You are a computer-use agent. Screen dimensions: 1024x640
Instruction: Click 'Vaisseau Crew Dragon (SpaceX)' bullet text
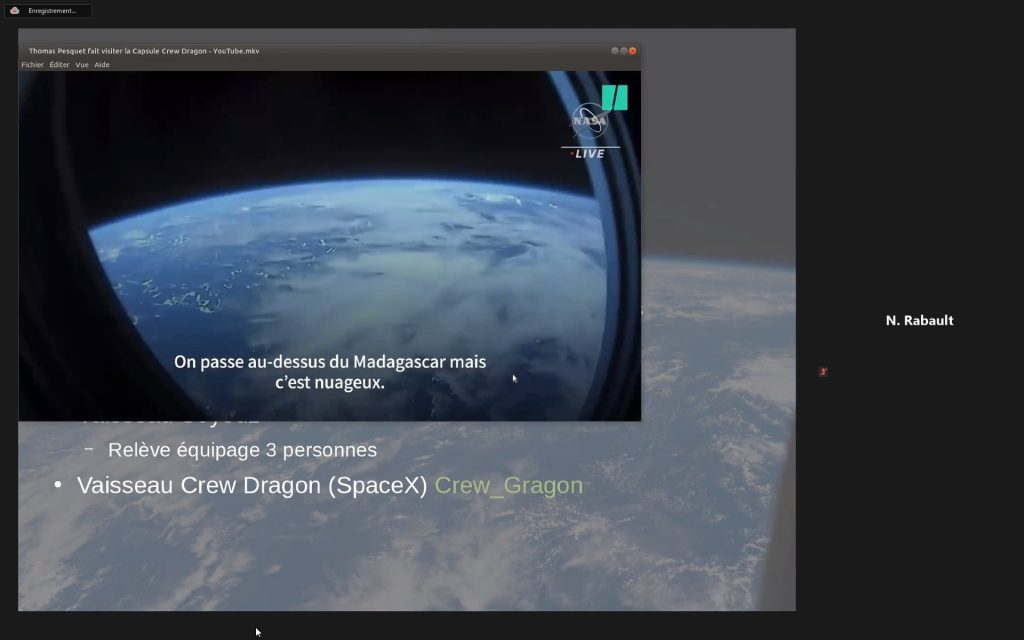coord(252,485)
